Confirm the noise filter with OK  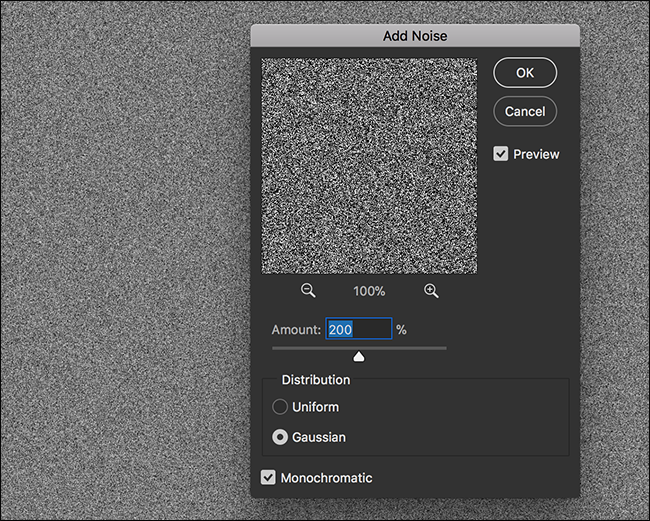pos(525,73)
